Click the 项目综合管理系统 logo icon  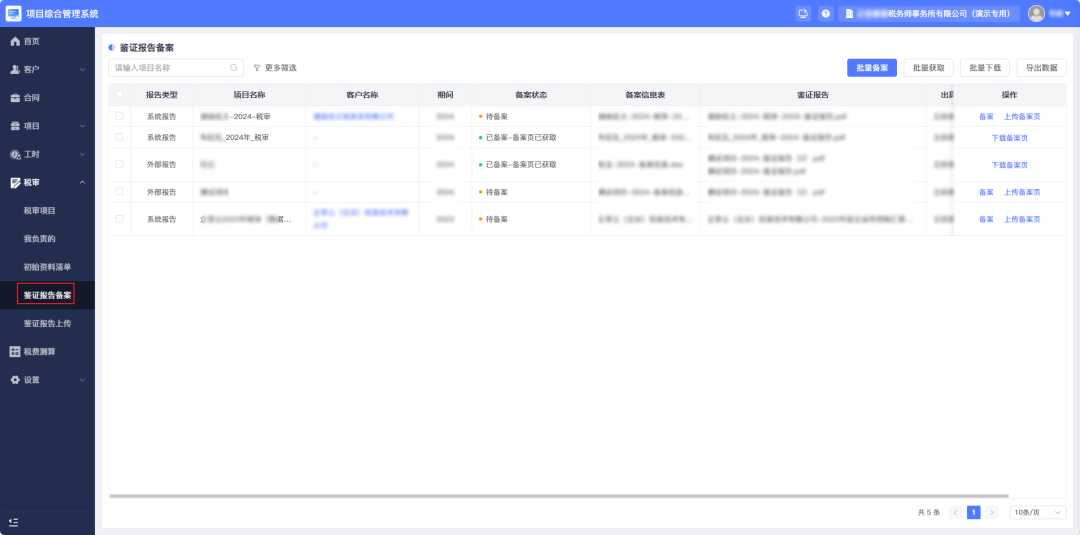[13, 13]
